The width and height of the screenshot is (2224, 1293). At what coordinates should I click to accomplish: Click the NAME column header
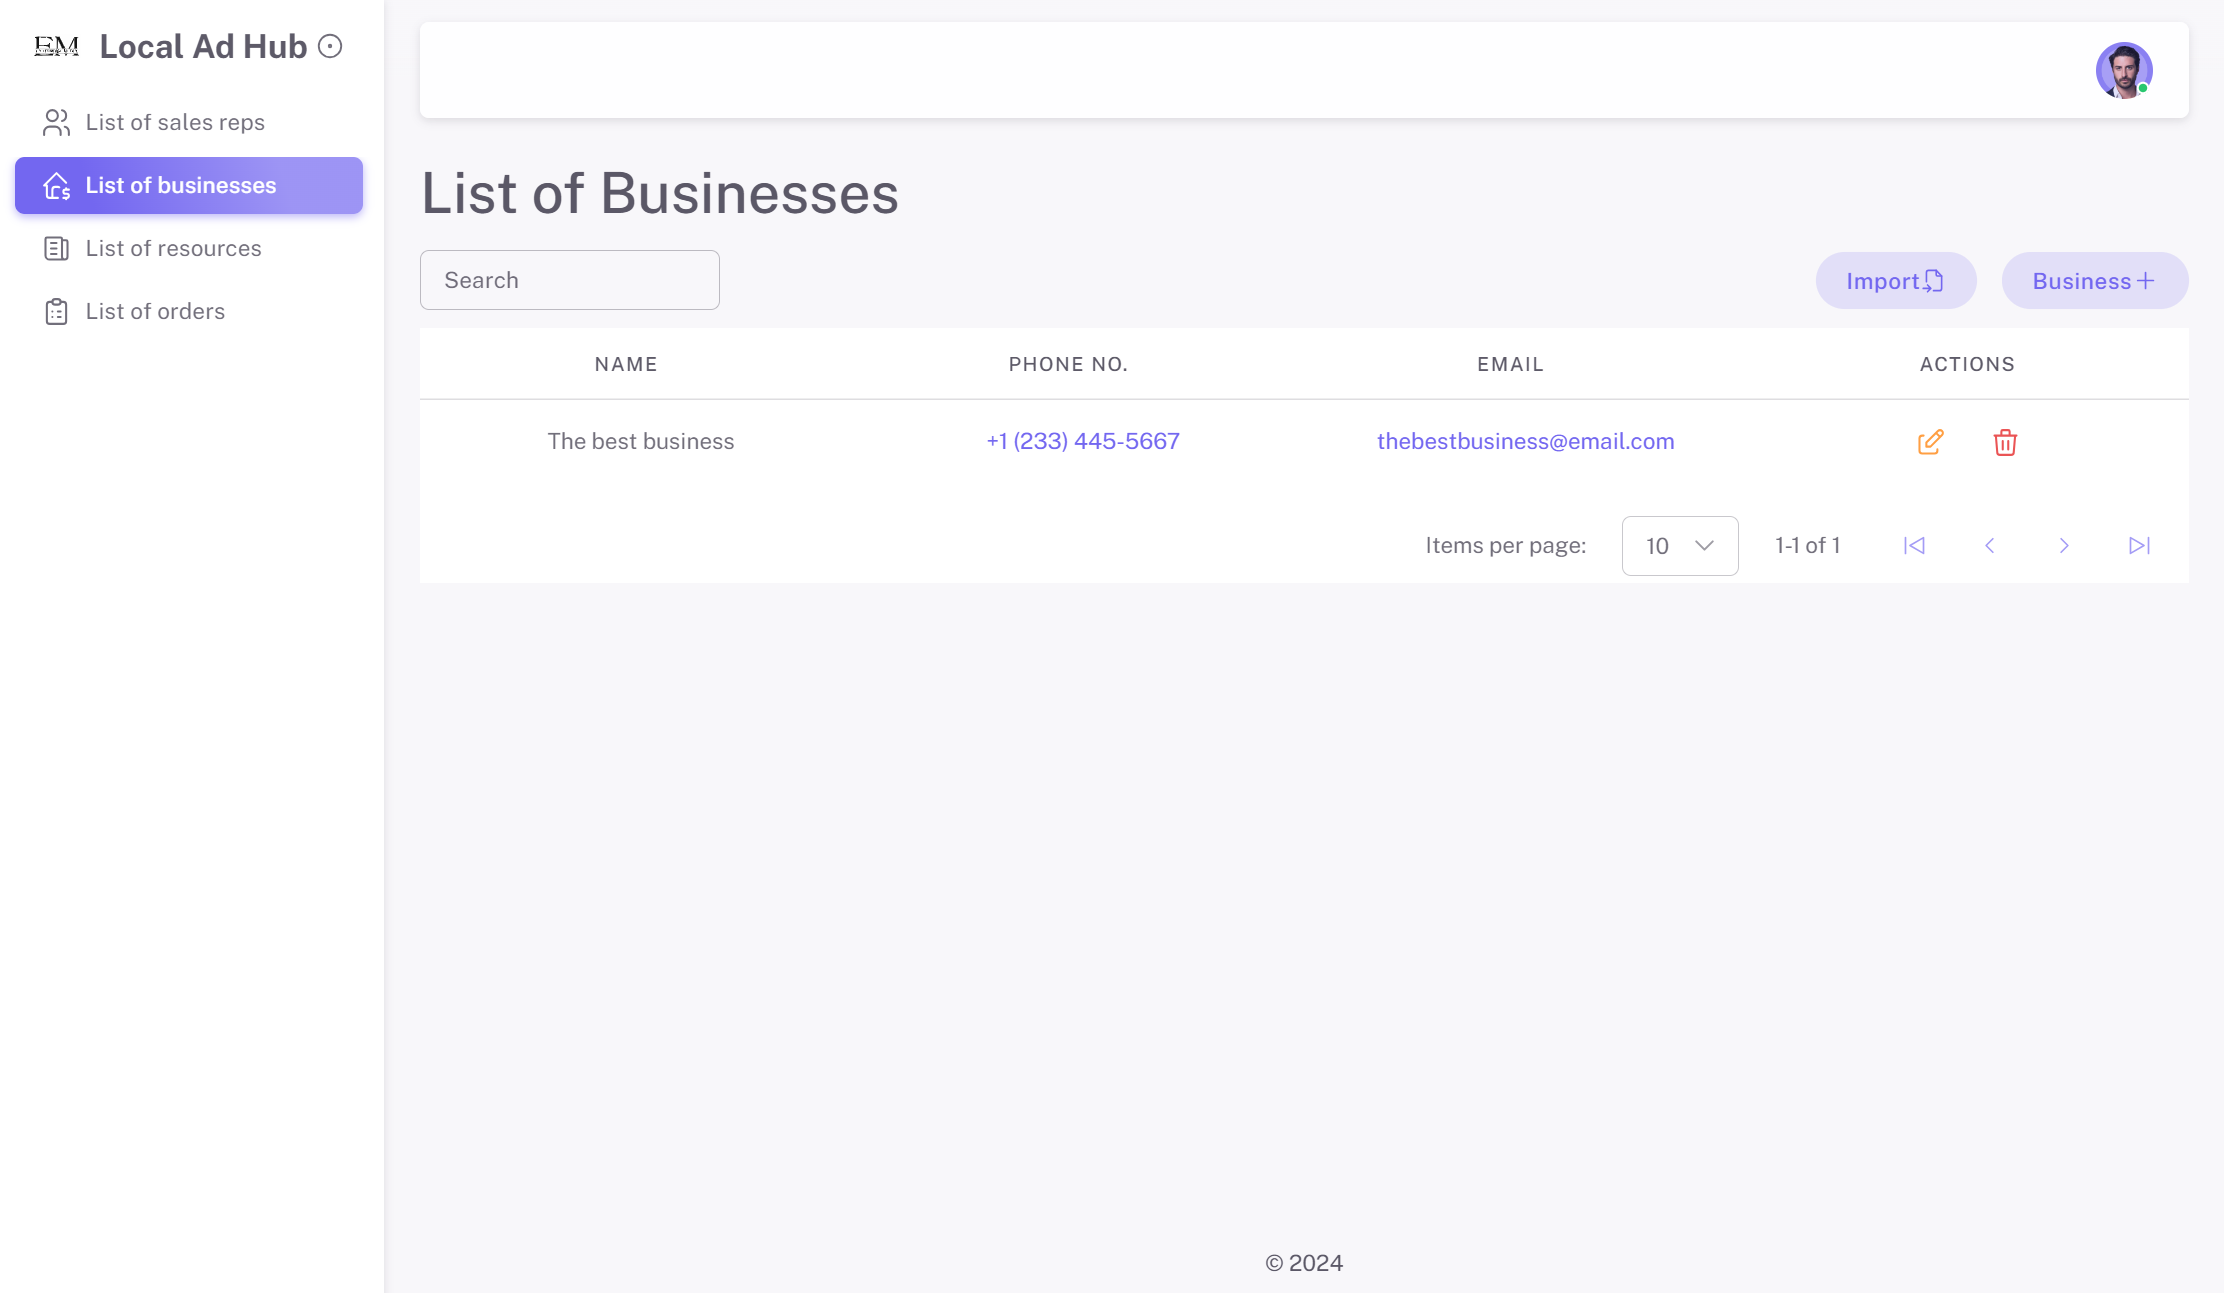click(626, 364)
